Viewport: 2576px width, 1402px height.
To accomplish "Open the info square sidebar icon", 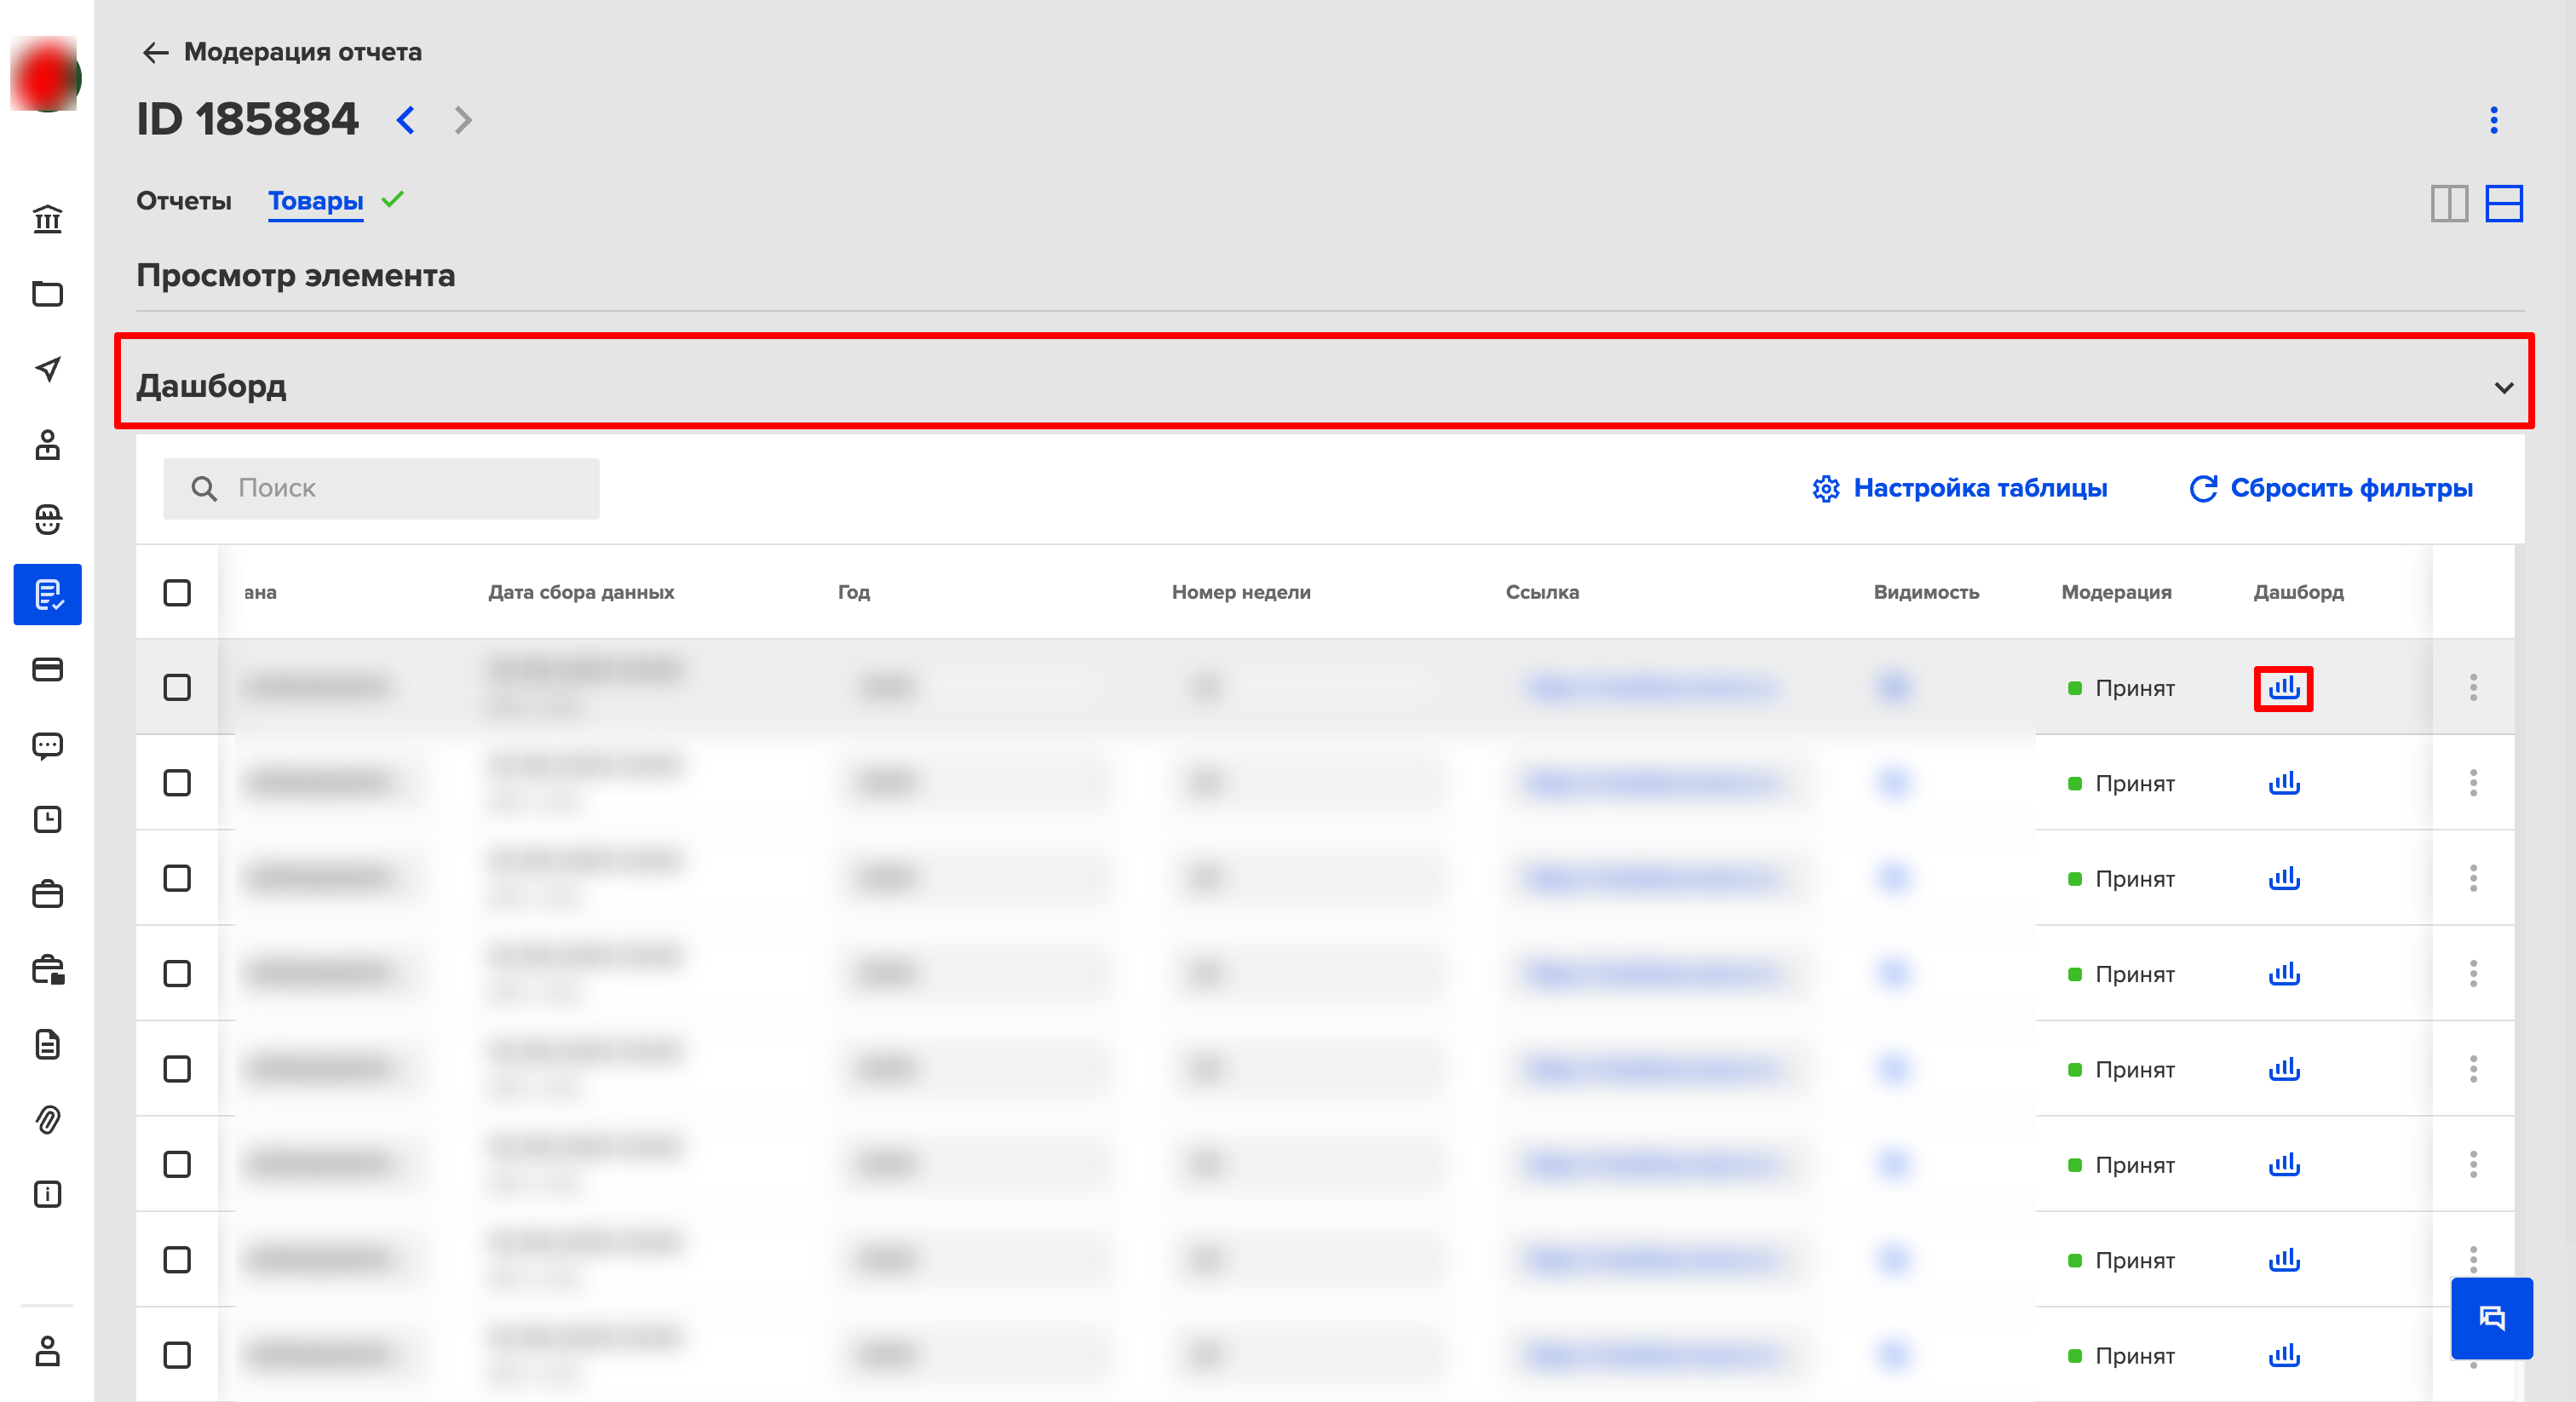I will coord(47,1194).
